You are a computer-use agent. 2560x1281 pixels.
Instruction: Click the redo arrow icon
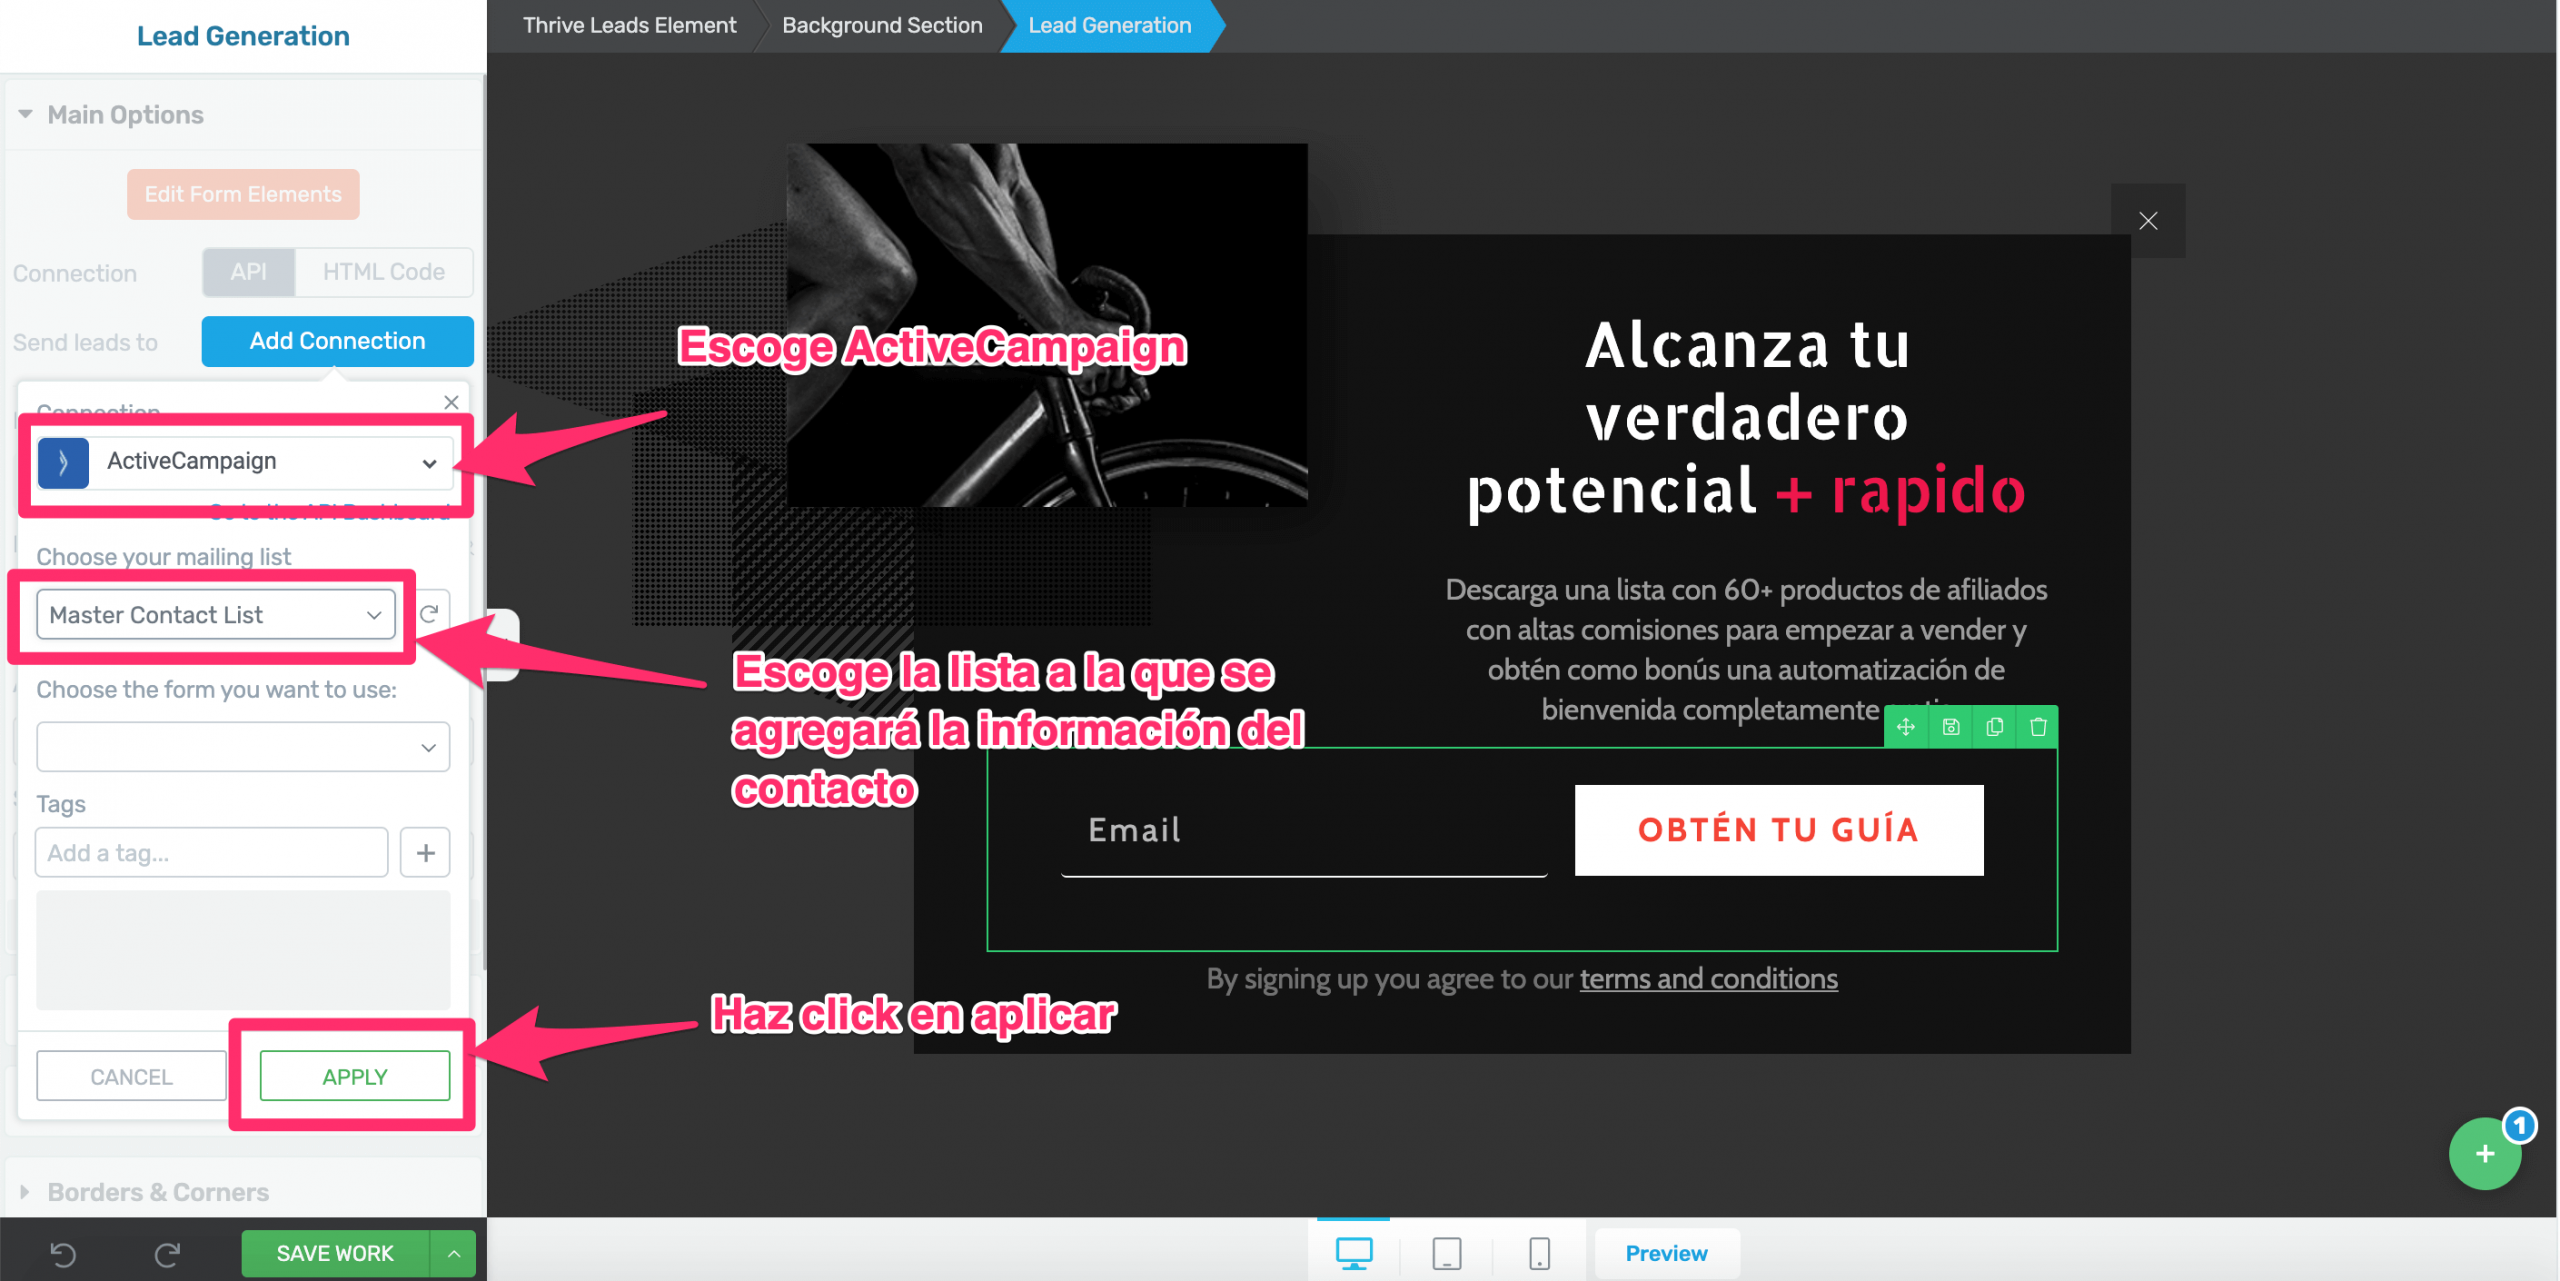tap(167, 1254)
